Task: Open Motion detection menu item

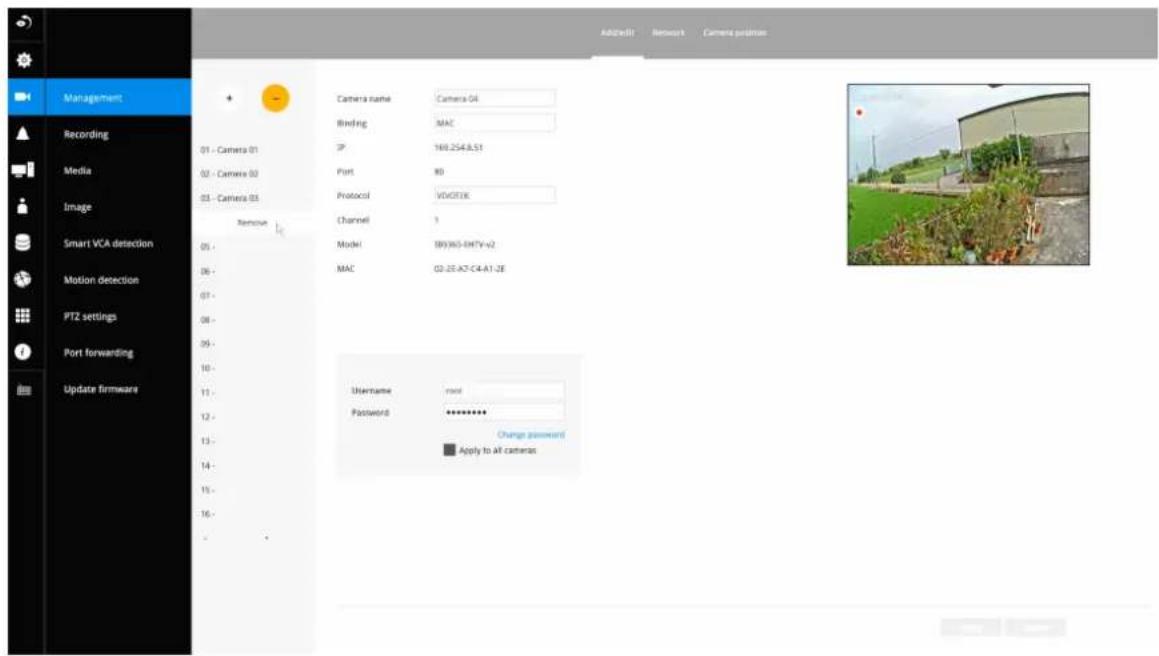Action: (118, 280)
